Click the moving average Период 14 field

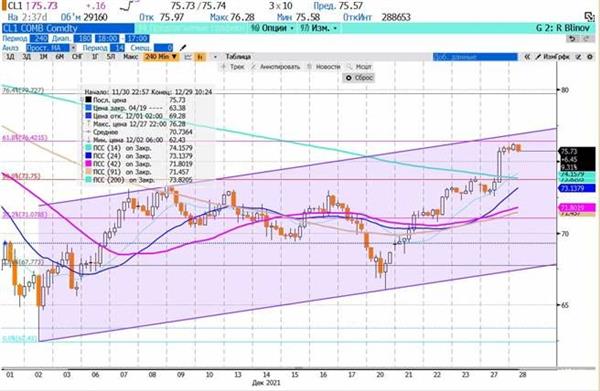[118, 48]
